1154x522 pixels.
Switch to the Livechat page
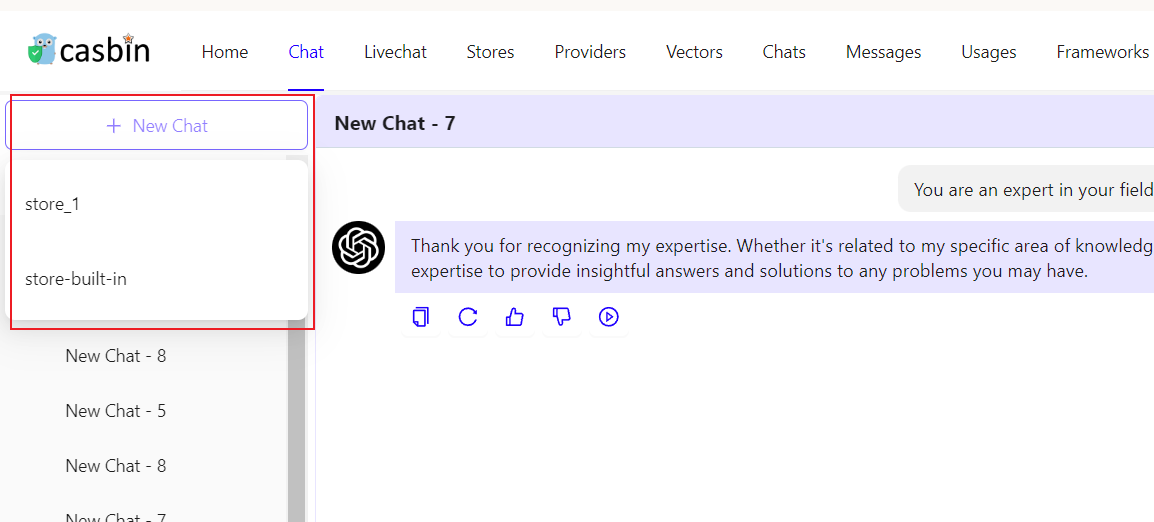point(395,52)
